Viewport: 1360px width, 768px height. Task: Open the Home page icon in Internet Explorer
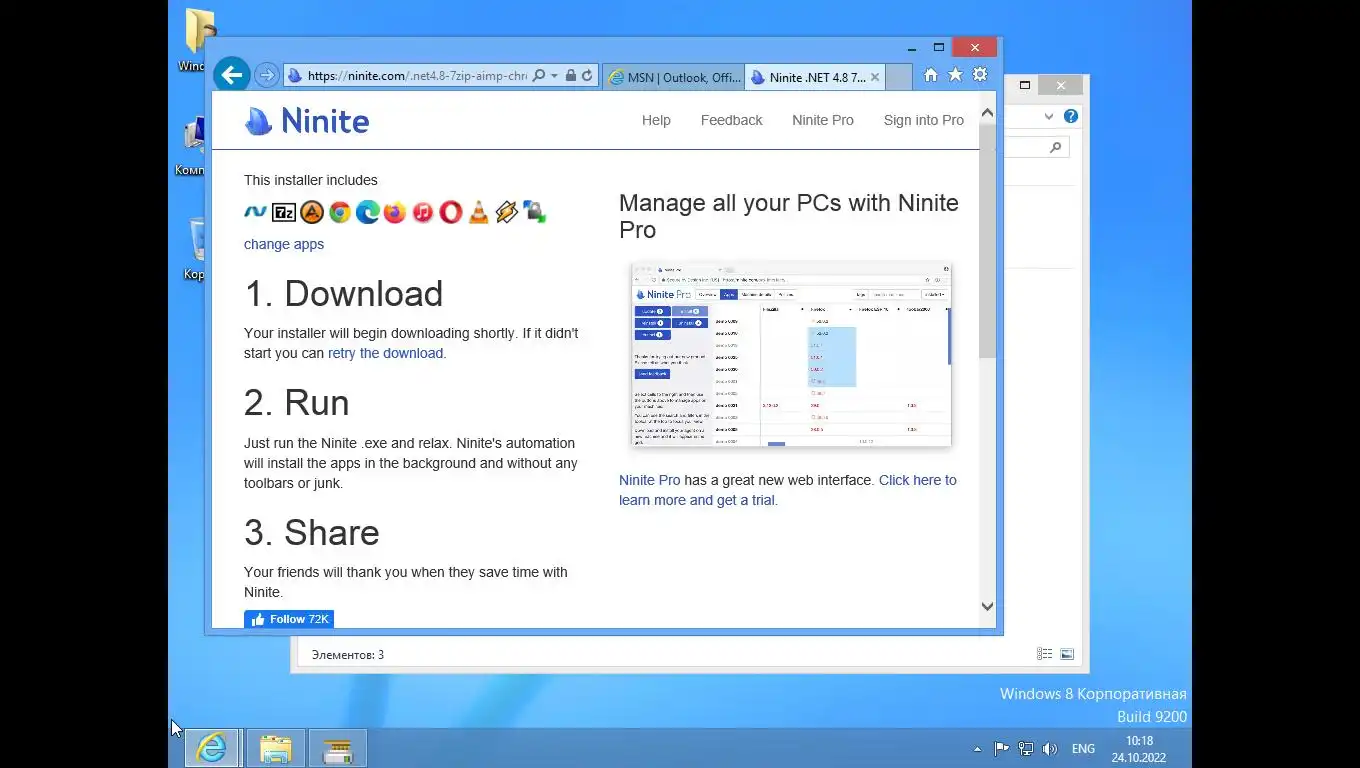(x=931, y=75)
